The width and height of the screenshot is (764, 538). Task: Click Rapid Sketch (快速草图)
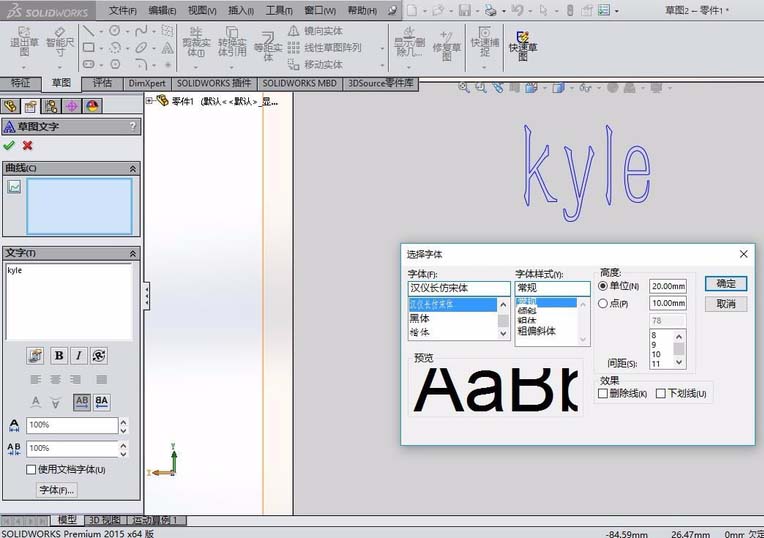point(523,46)
